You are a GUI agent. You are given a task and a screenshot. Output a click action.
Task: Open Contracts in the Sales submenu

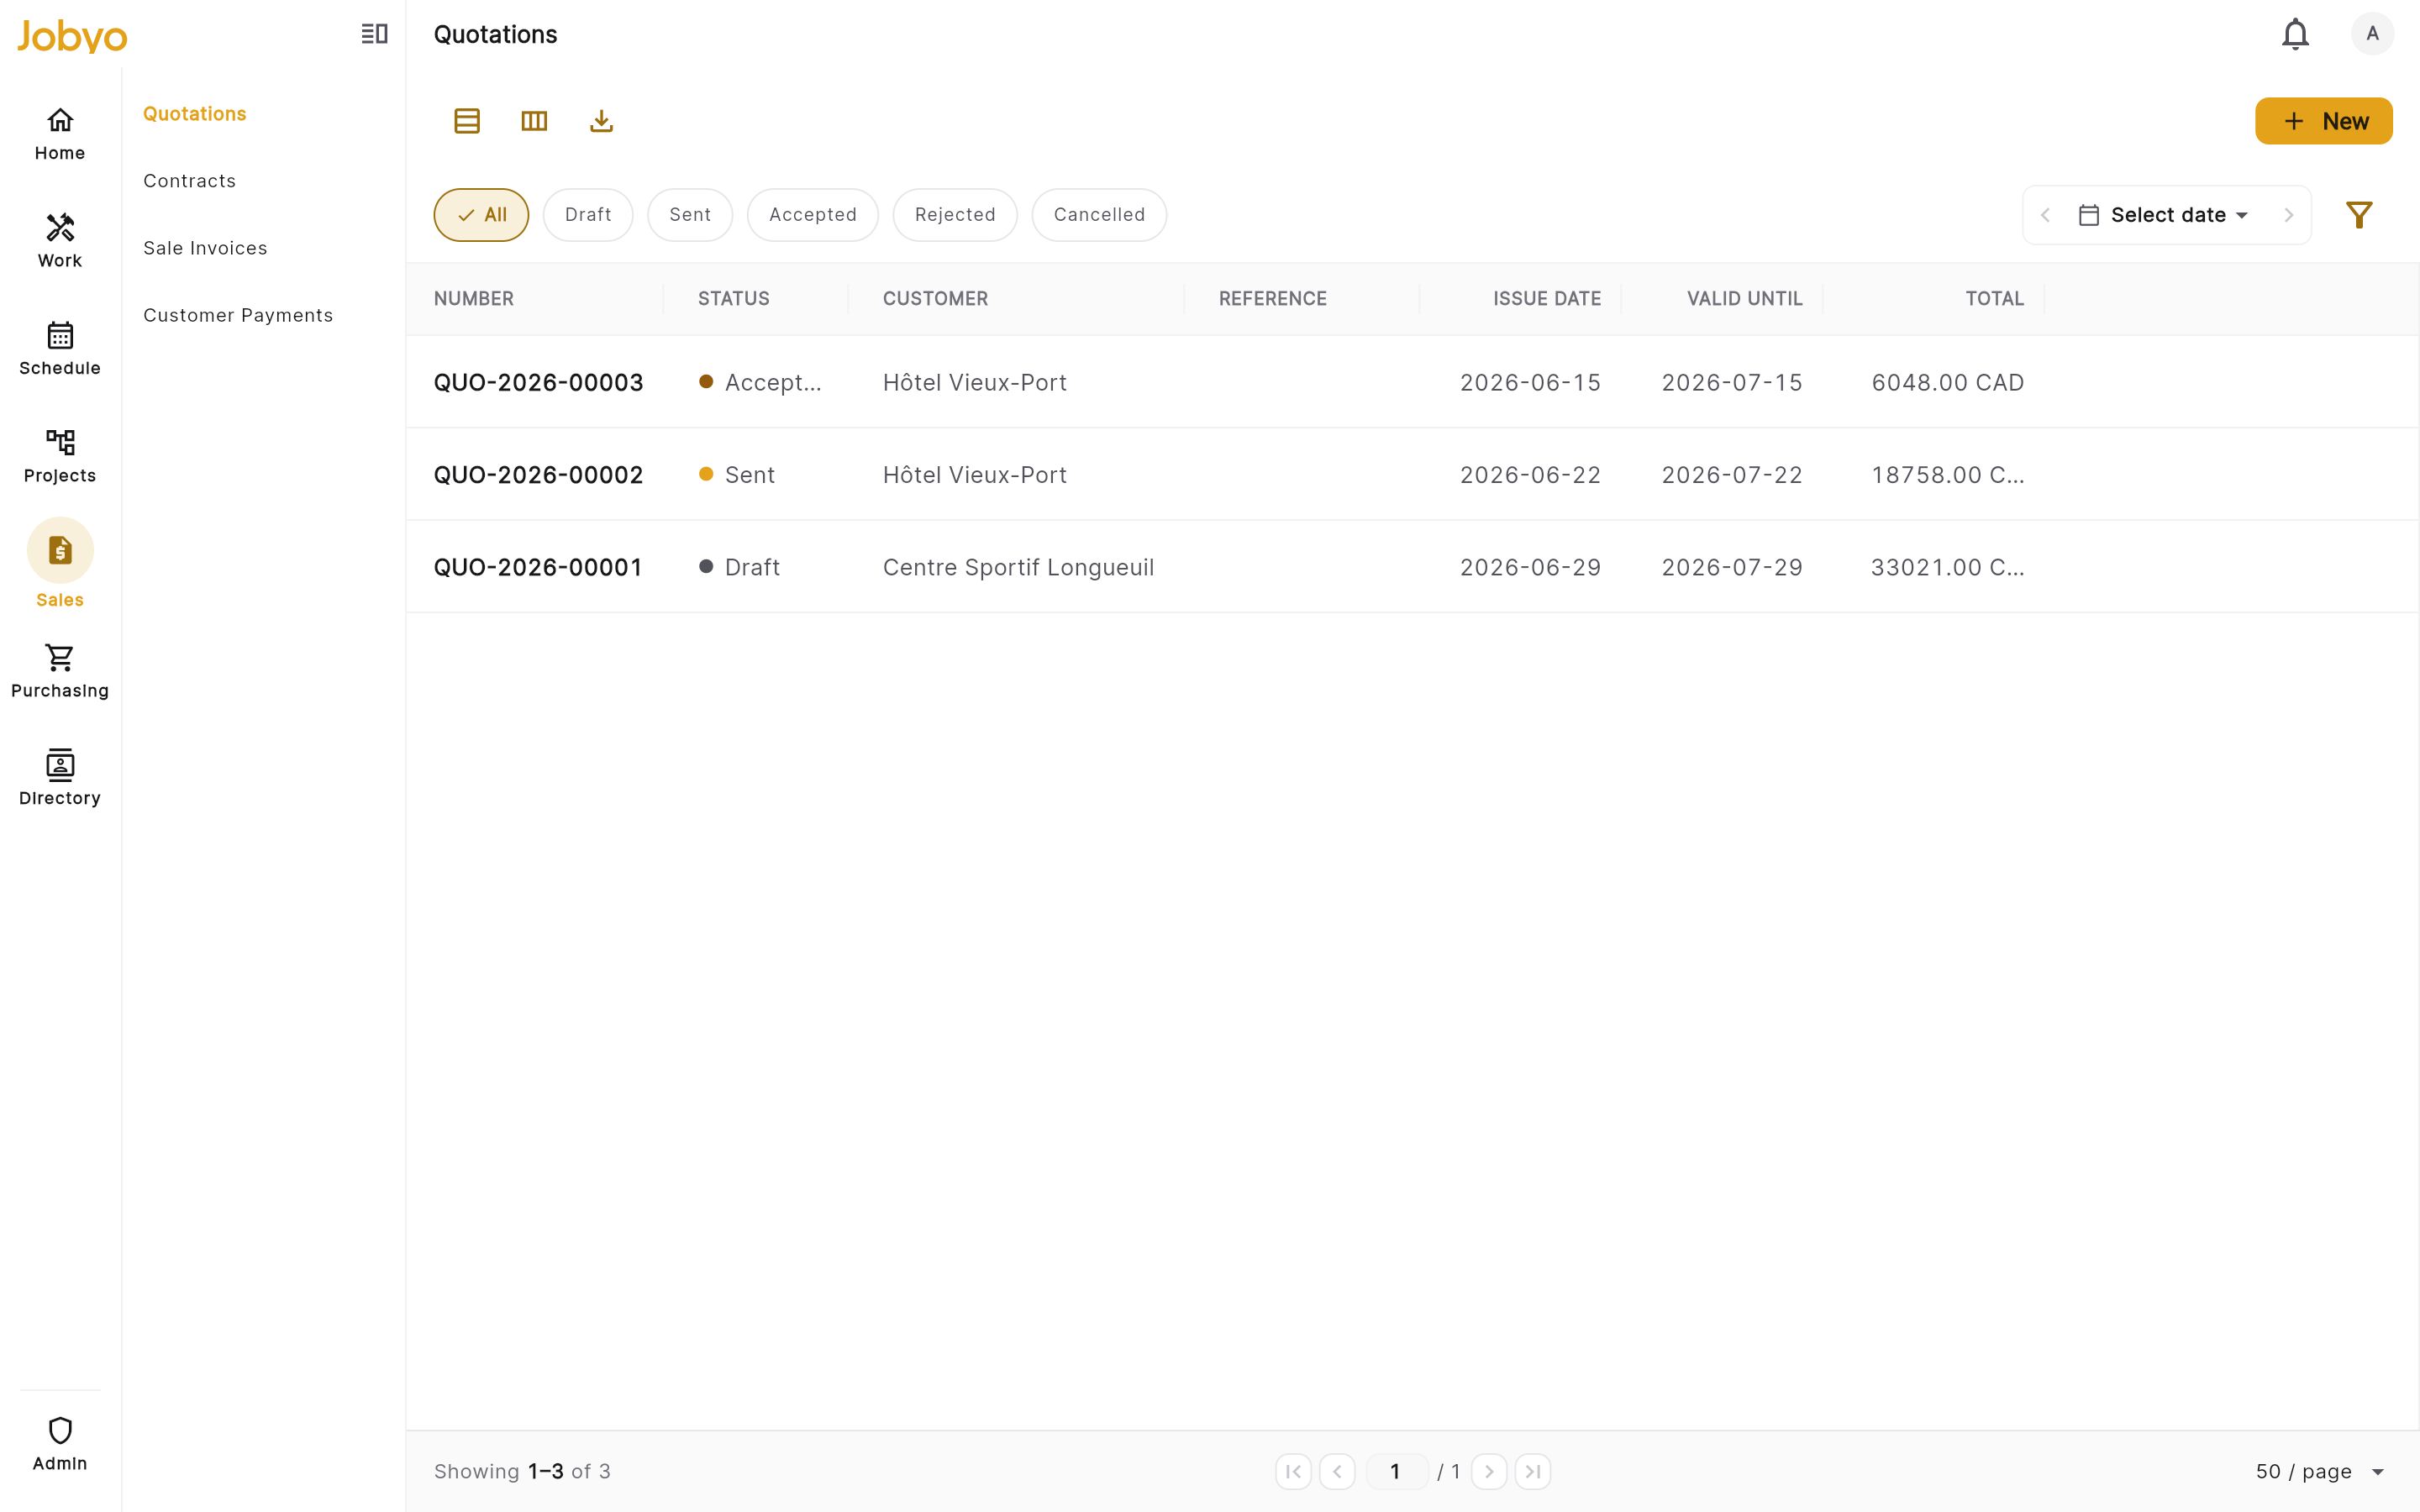(x=190, y=181)
